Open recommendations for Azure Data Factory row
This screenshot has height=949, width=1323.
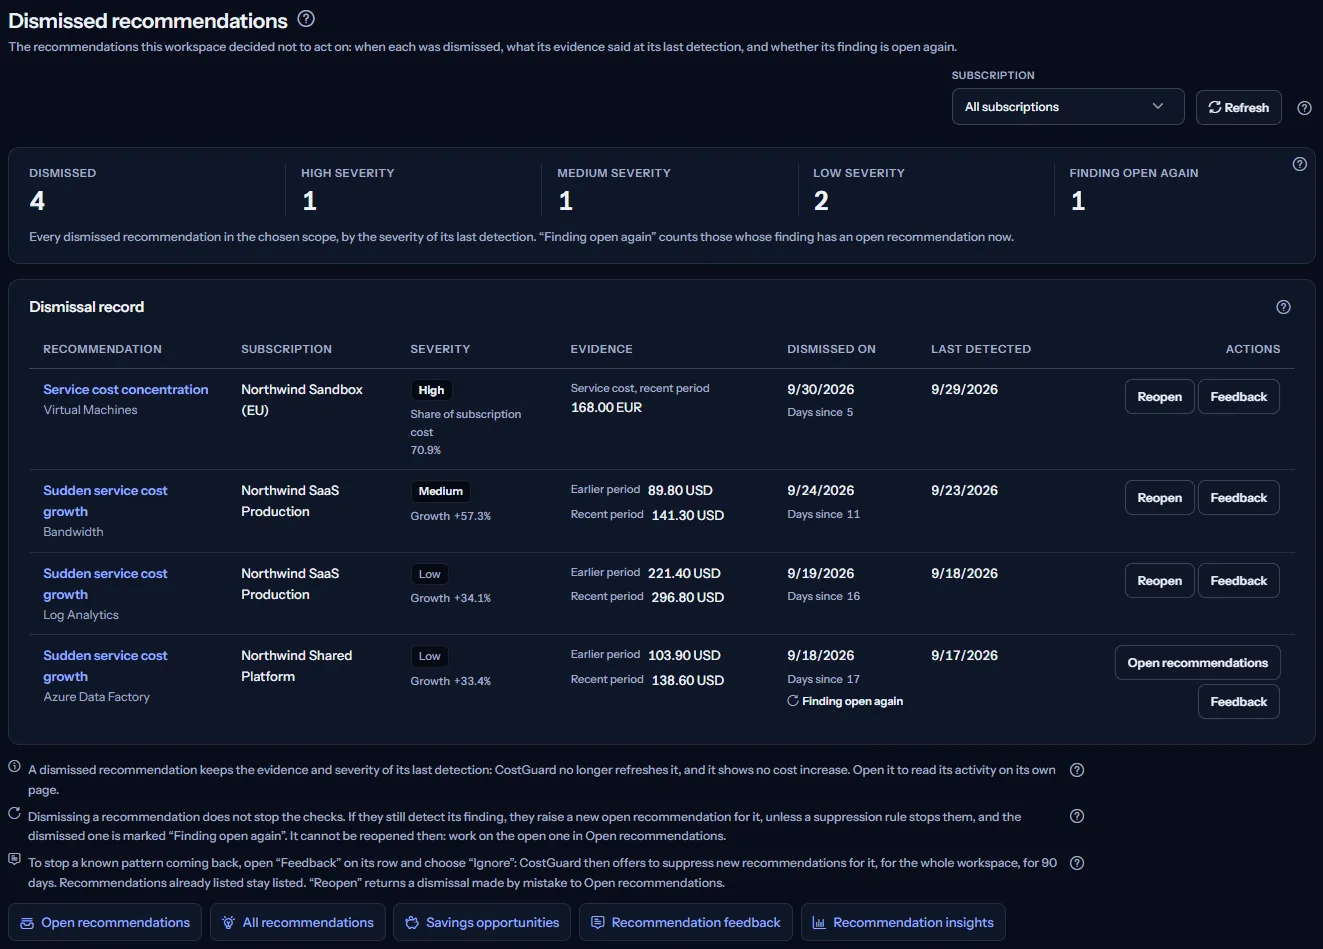click(x=1197, y=663)
